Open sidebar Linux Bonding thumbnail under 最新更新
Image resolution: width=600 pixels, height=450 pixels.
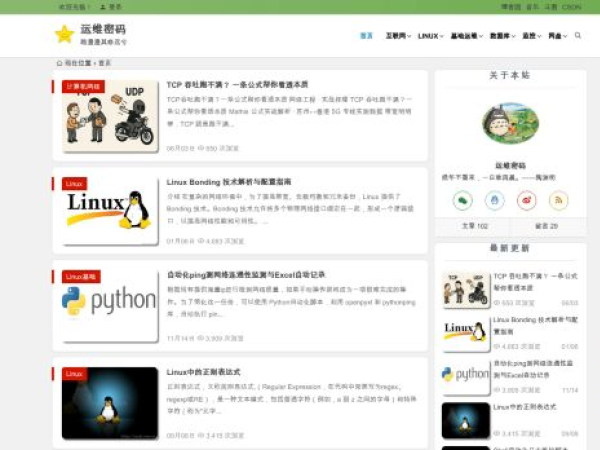coord(466,333)
